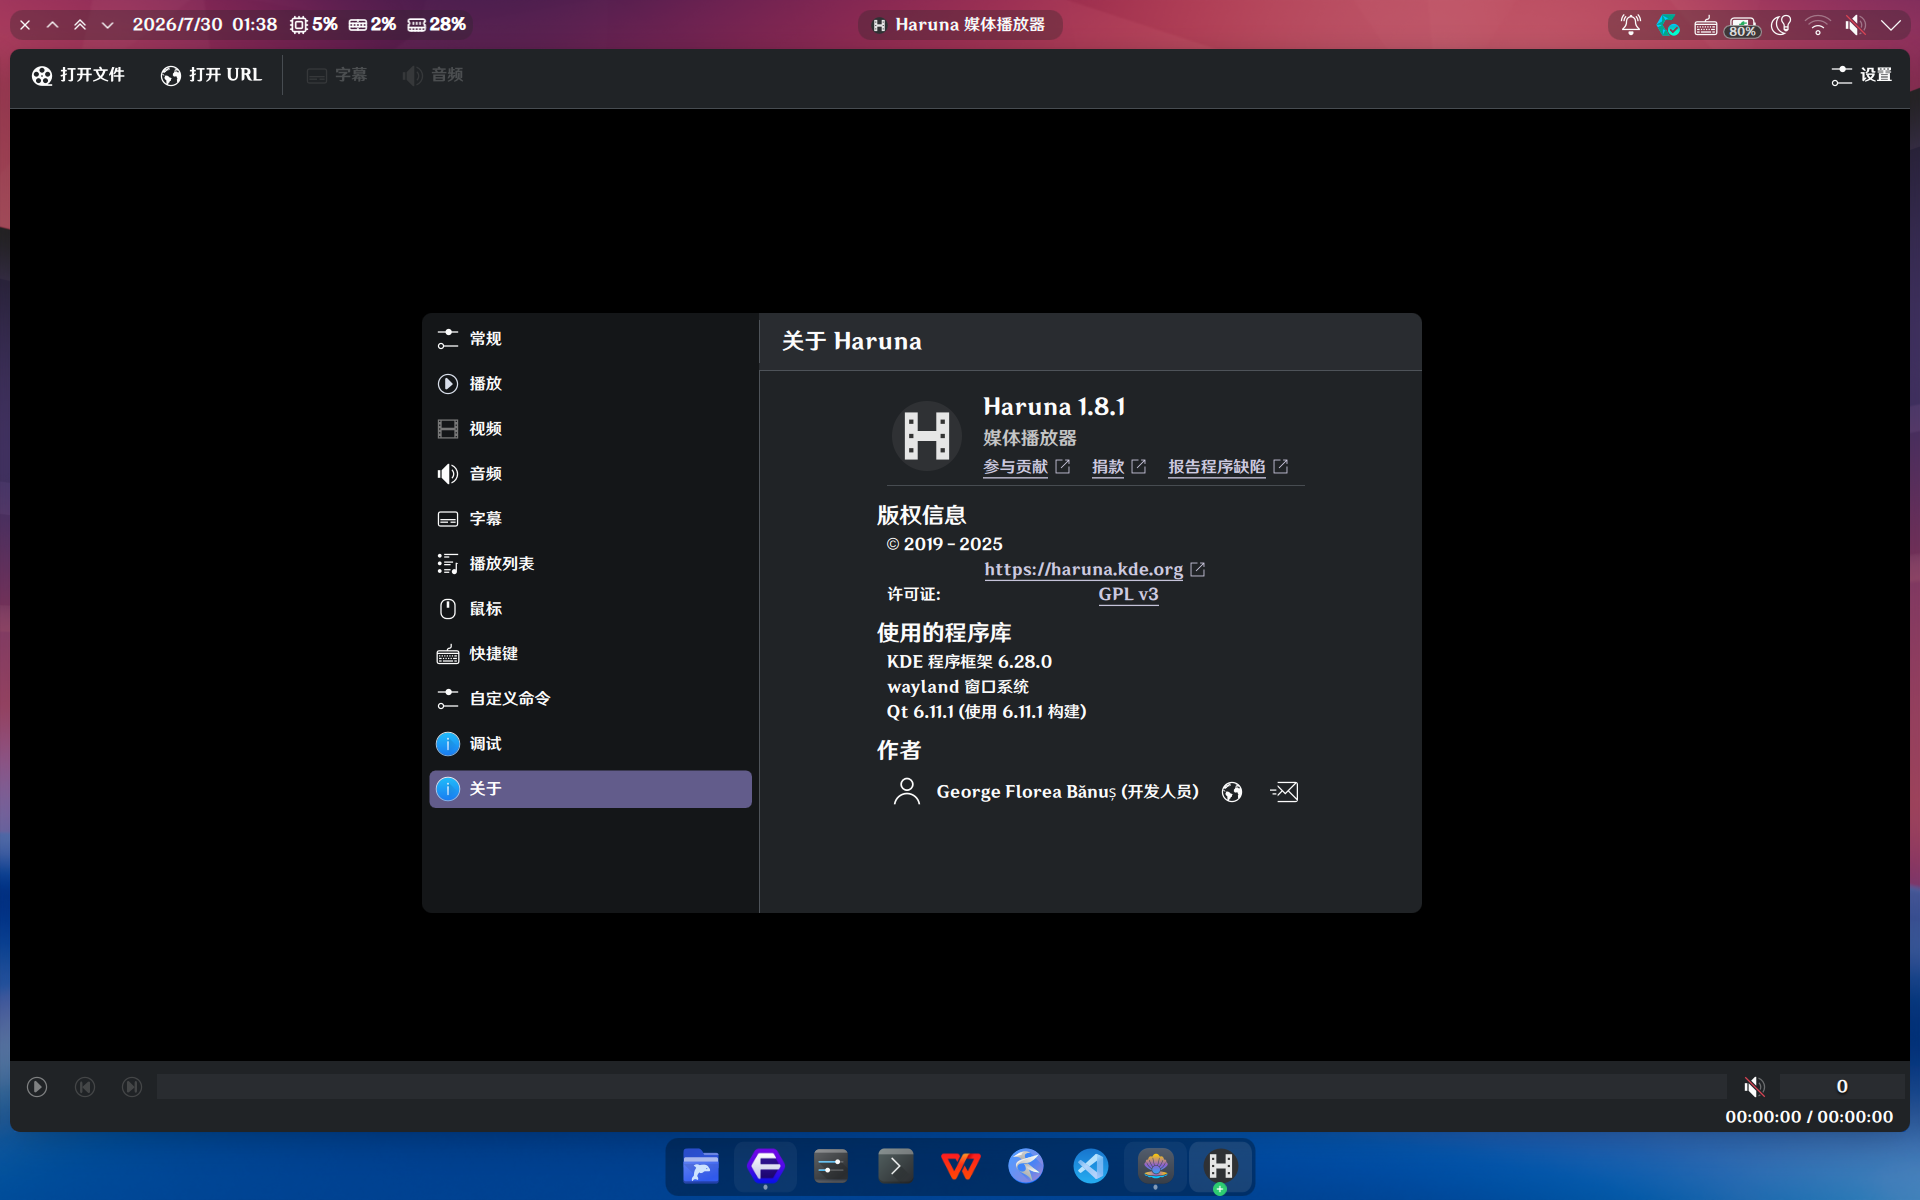Open the 自定义命令 custom commands page
This screenshot has height=1200, width=1920.
[590, 699]
